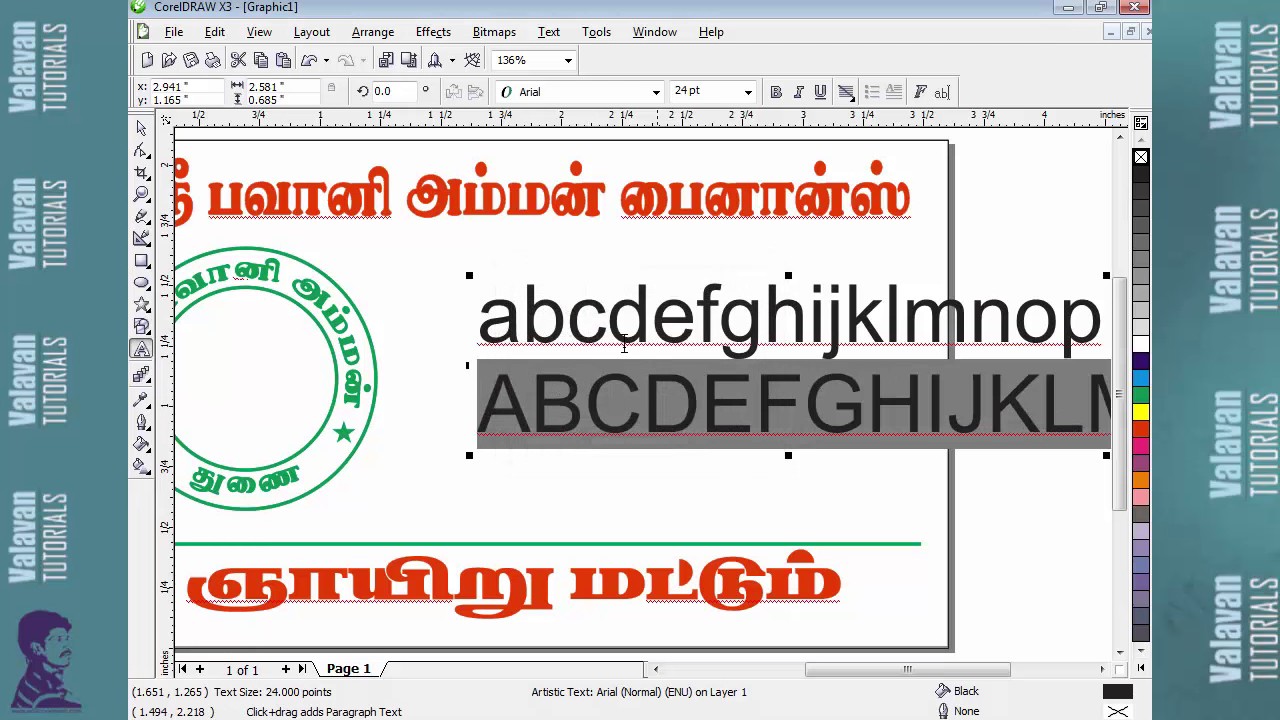This screenshot has height=720, width=1280.
Task: Open the Effects menu
Action: (x=433, y=32)
